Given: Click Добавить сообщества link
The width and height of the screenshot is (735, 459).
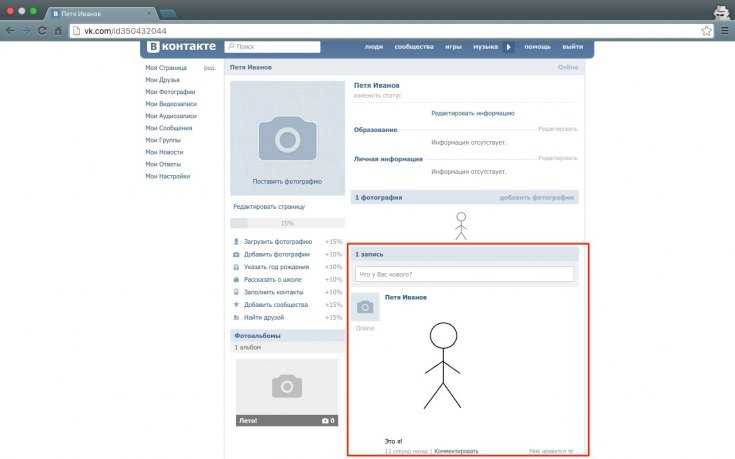Looking at the screenshot, I should 276,305.
